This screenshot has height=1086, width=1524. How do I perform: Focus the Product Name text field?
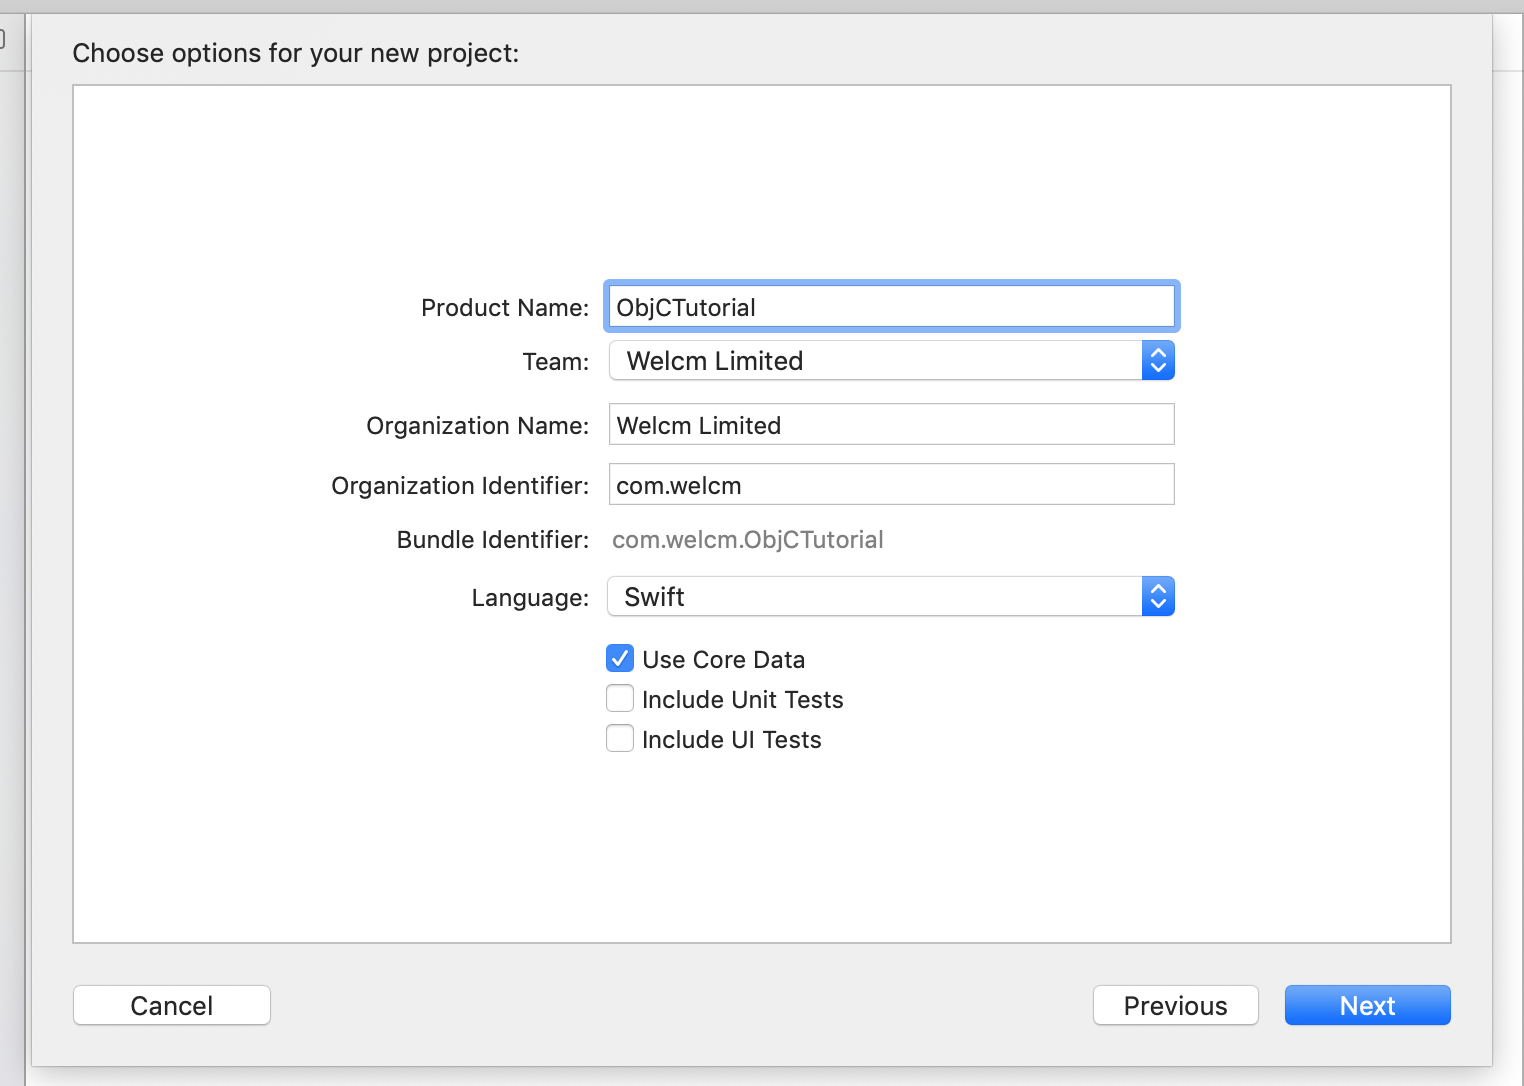pos(890,307)
